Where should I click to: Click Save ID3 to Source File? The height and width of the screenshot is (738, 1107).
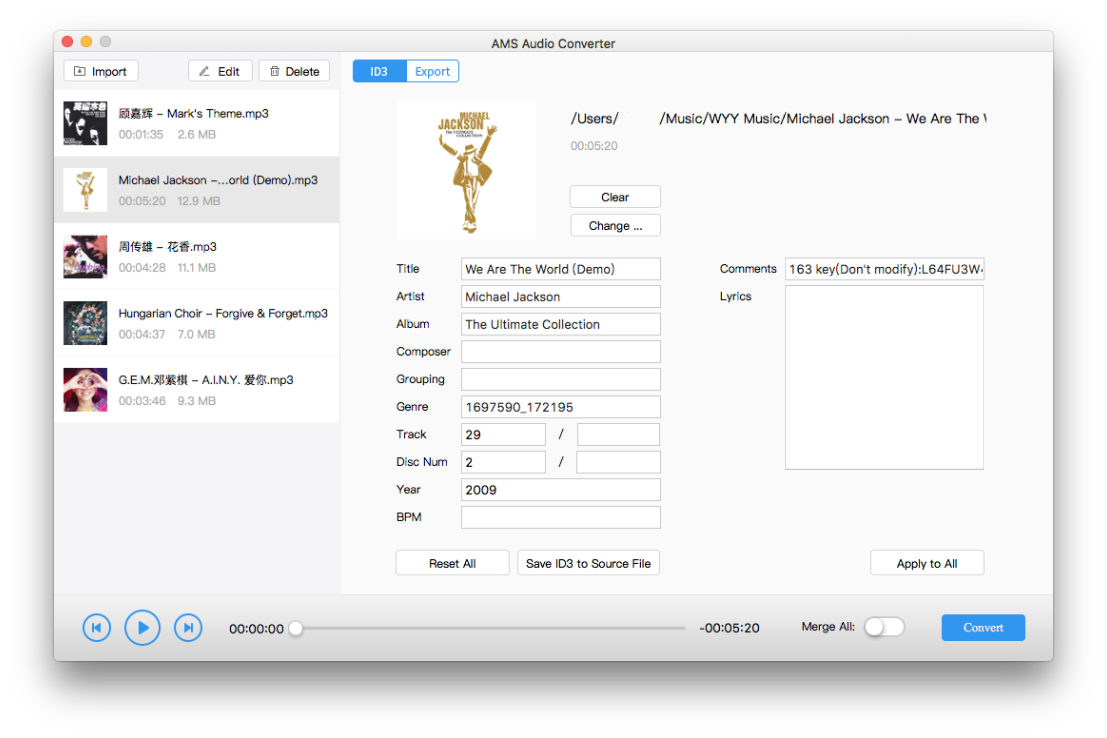tap(588, 564)
